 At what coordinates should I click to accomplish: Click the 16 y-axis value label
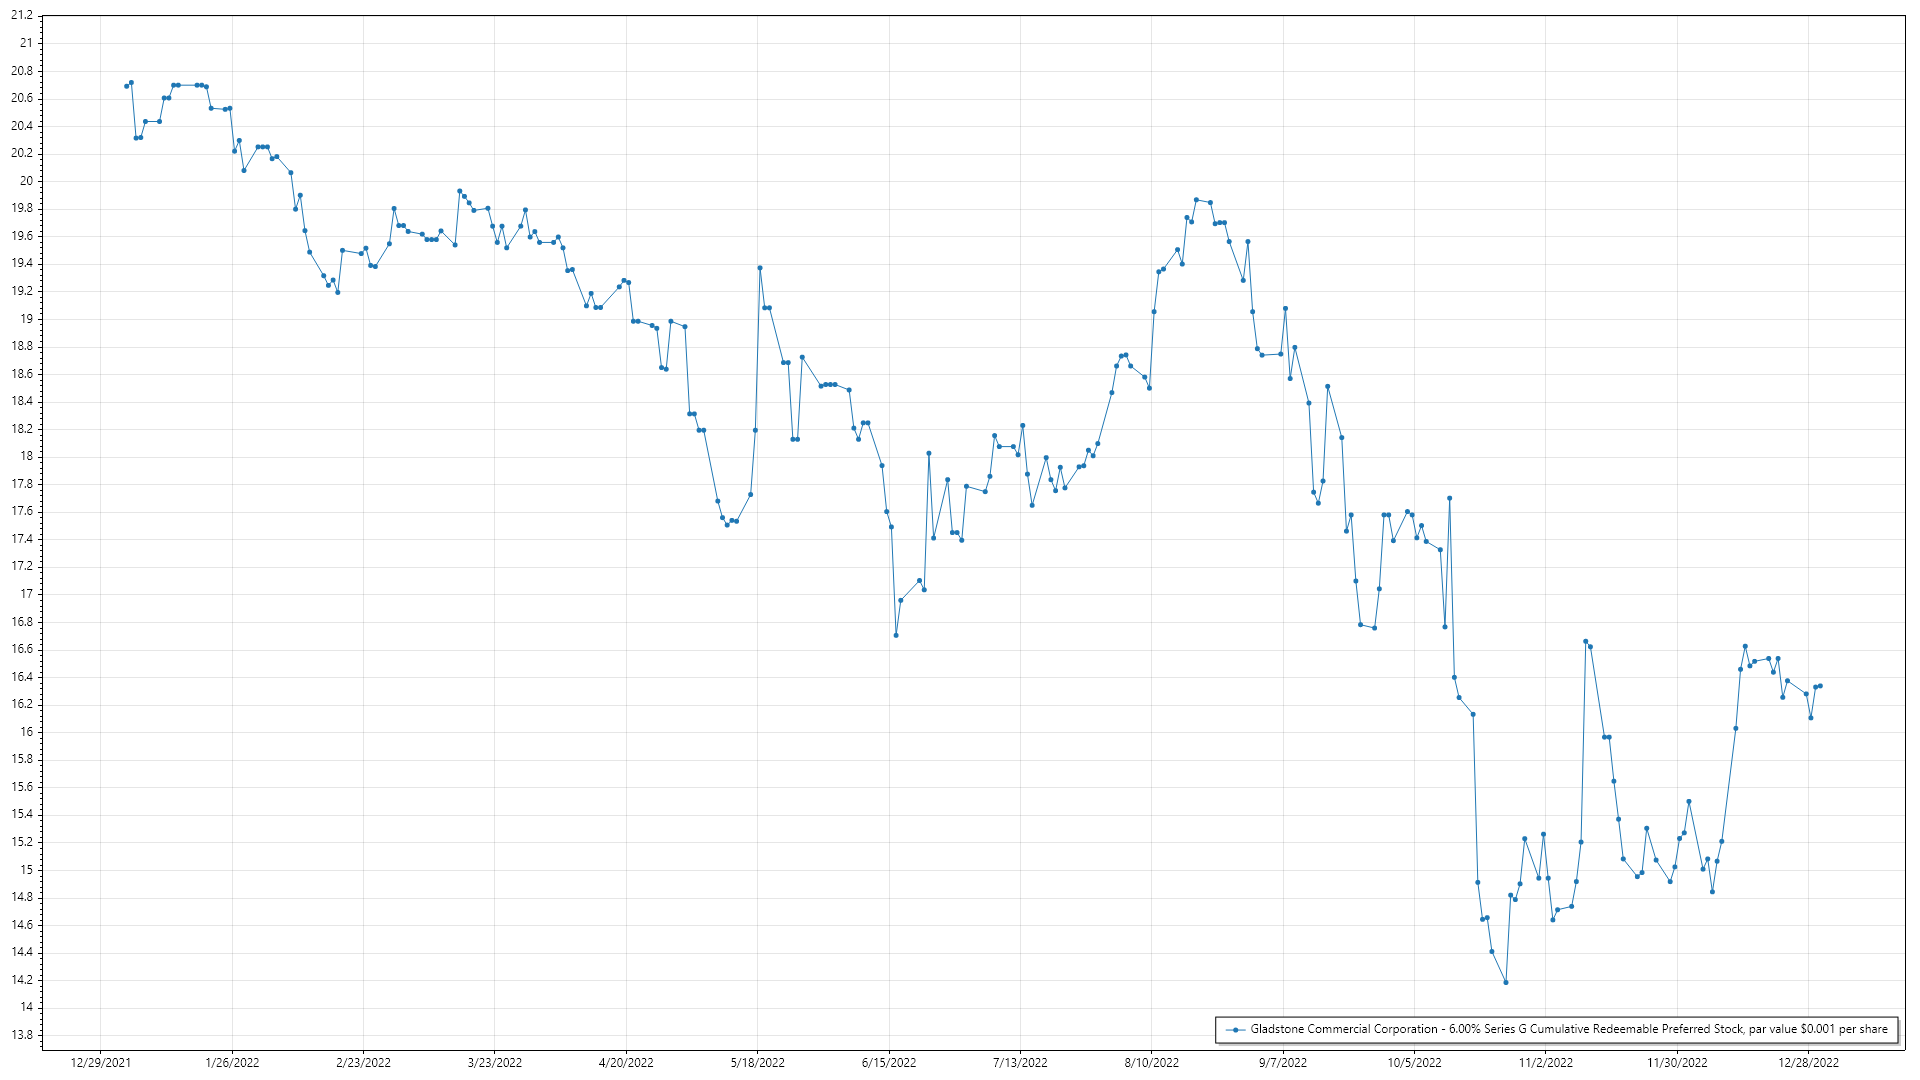pyautogui.click(x=27, y=732)
